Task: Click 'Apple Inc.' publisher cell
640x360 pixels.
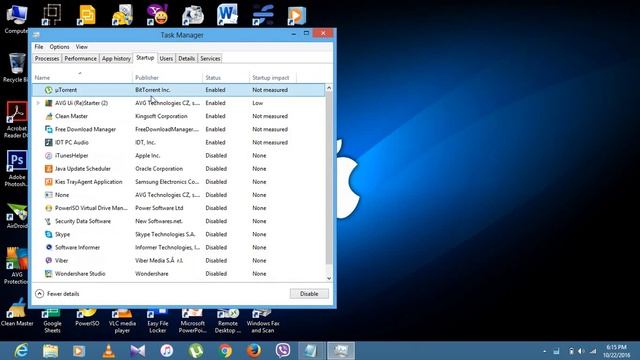Action: coord(148,156)
